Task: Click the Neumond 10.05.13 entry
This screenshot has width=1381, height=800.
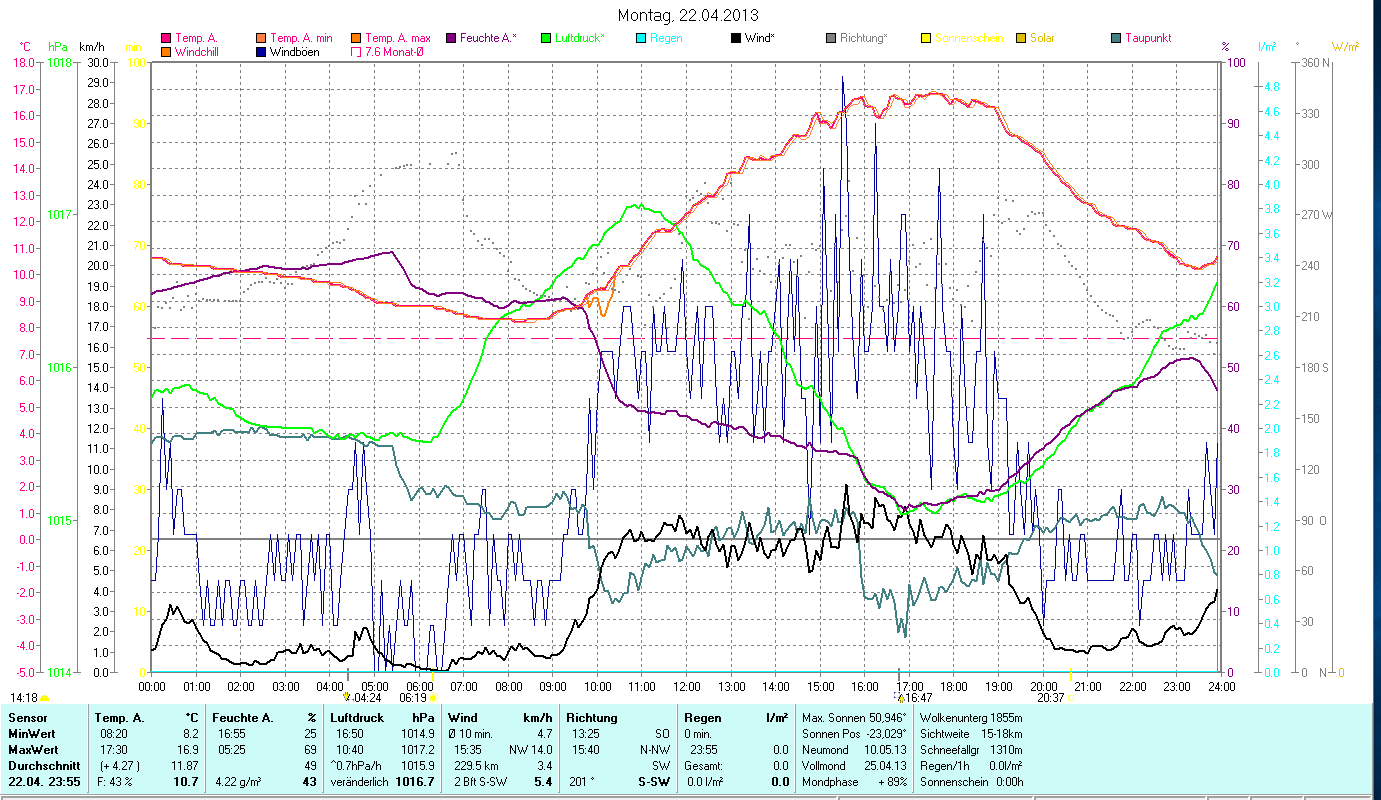Action: (x=854, y=750)
